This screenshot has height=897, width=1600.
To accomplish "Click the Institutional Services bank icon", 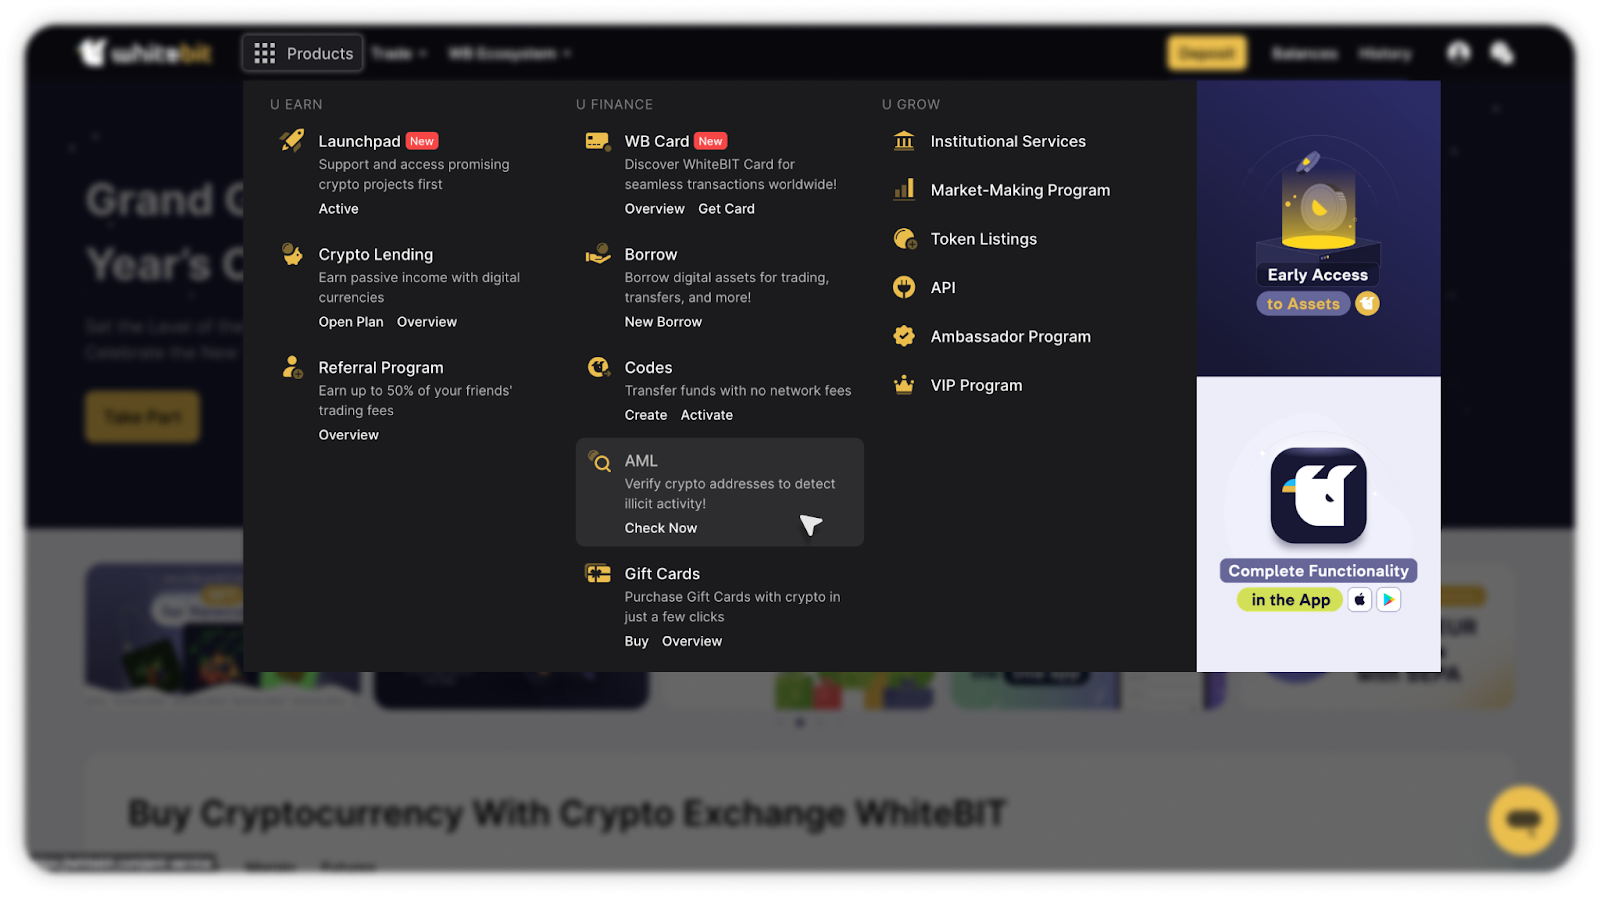I will point(904,141).
